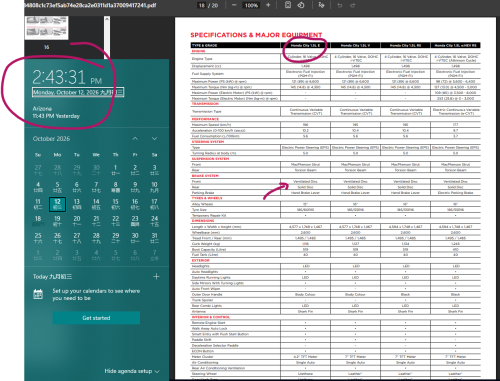Click the date line Monday, October 12, 2026
This screenshot has width=500, height=381.
point(78,92)
